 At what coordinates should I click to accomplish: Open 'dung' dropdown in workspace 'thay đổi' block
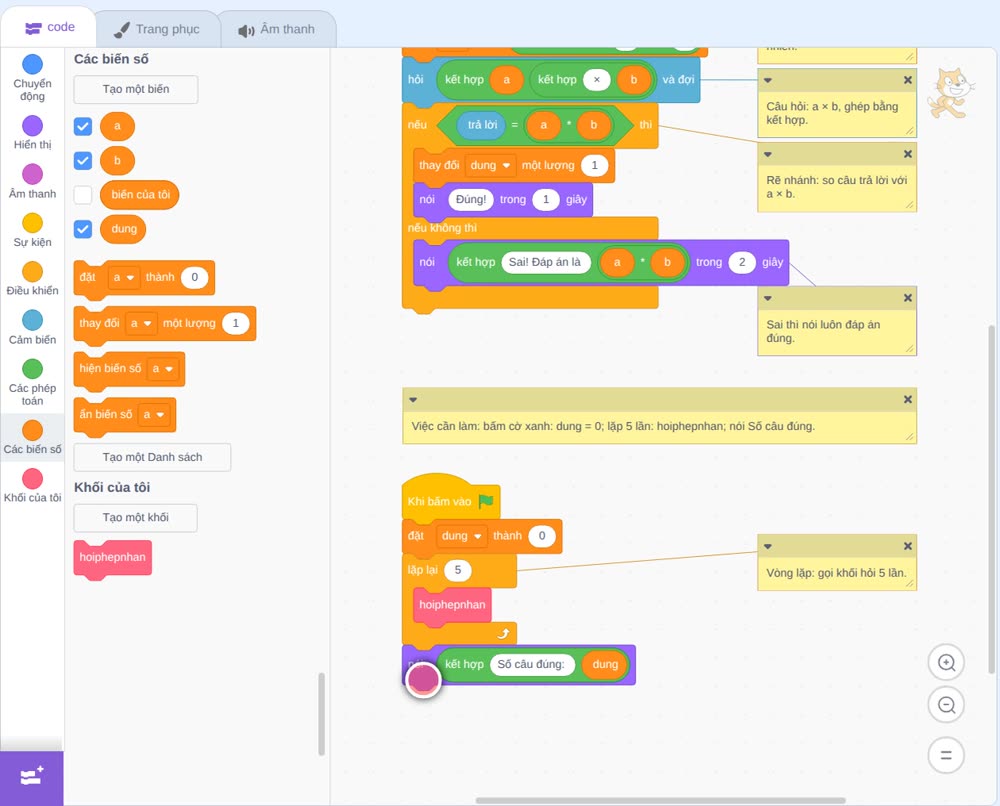point(490,165)
